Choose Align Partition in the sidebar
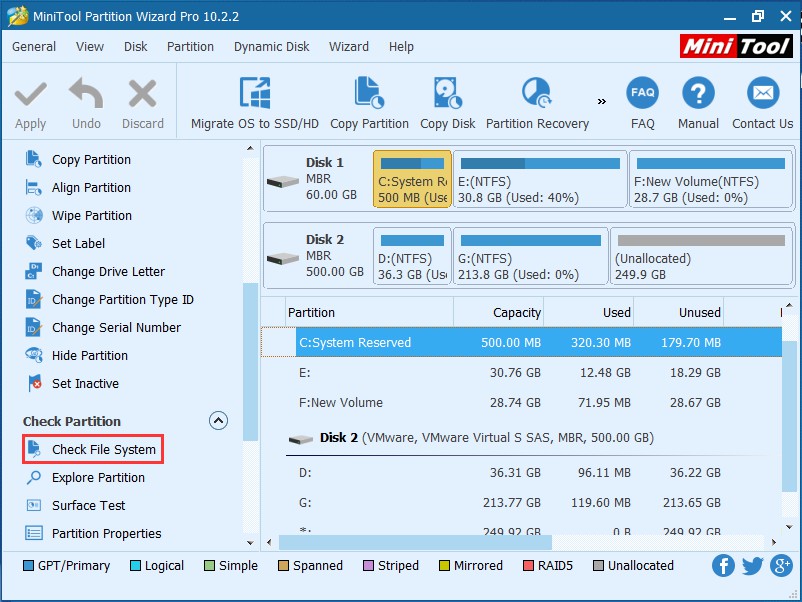This screenshot has width=802, height=602. coord(91,188)
